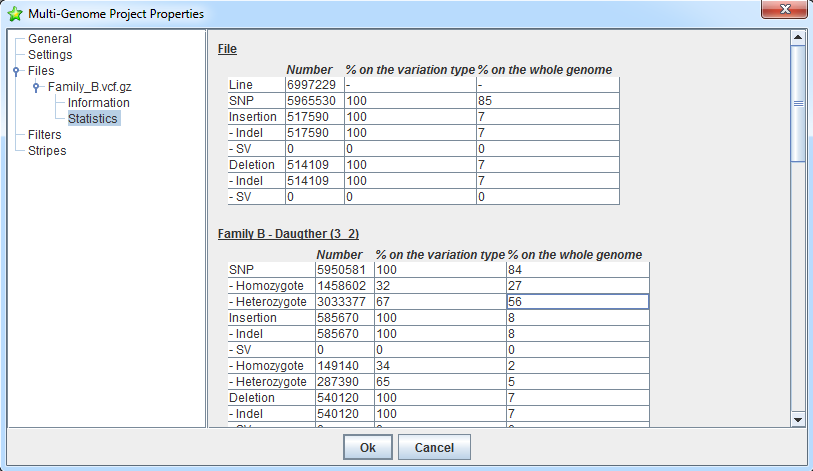Open the Information tree item
This screenshot has height=471, width=813.
click(98, 103)
